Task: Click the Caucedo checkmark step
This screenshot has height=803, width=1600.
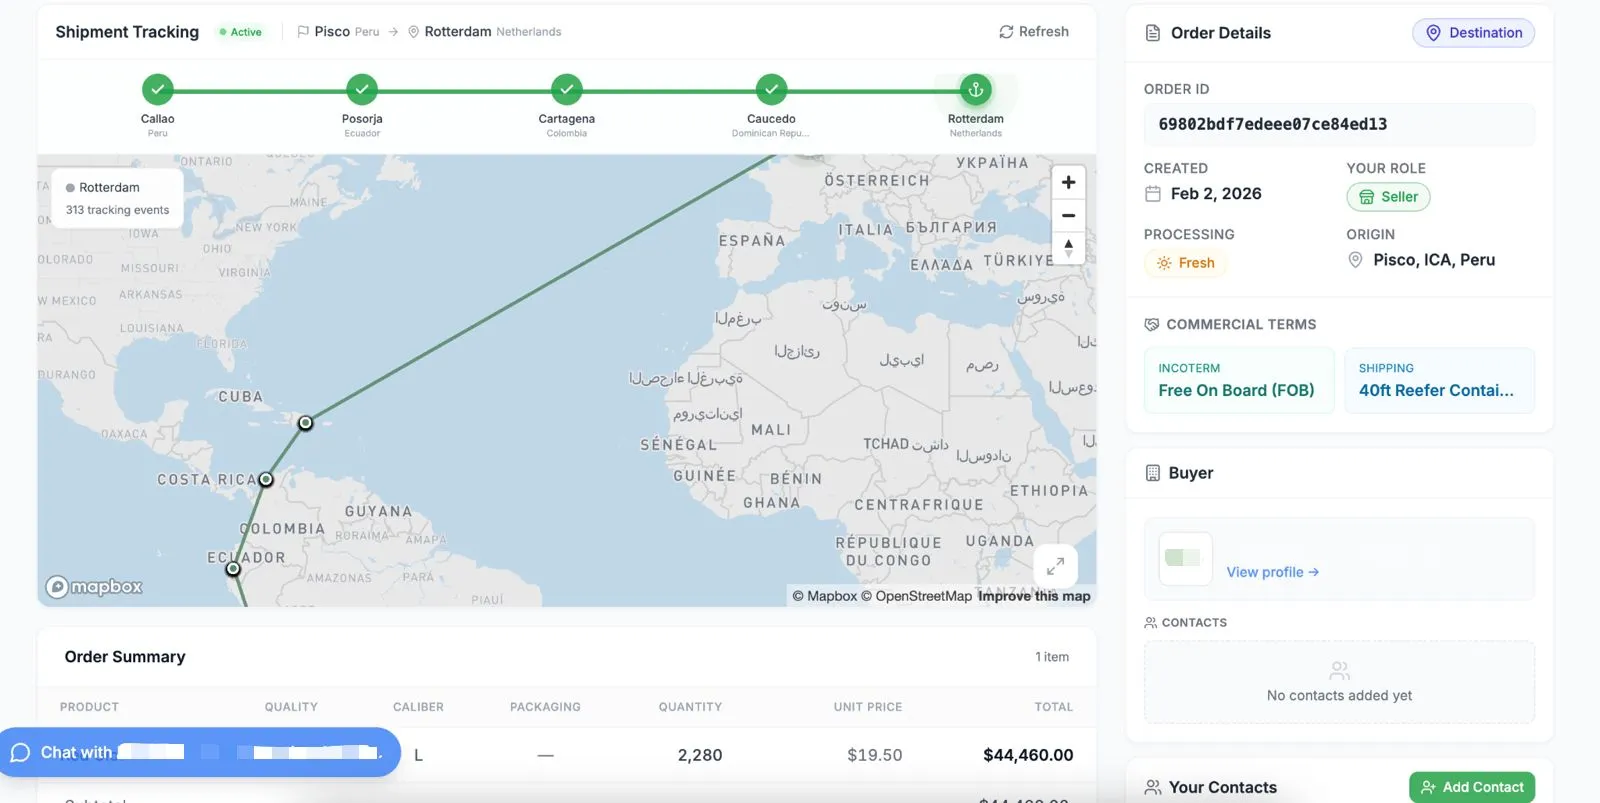Action: pos(771,89)
